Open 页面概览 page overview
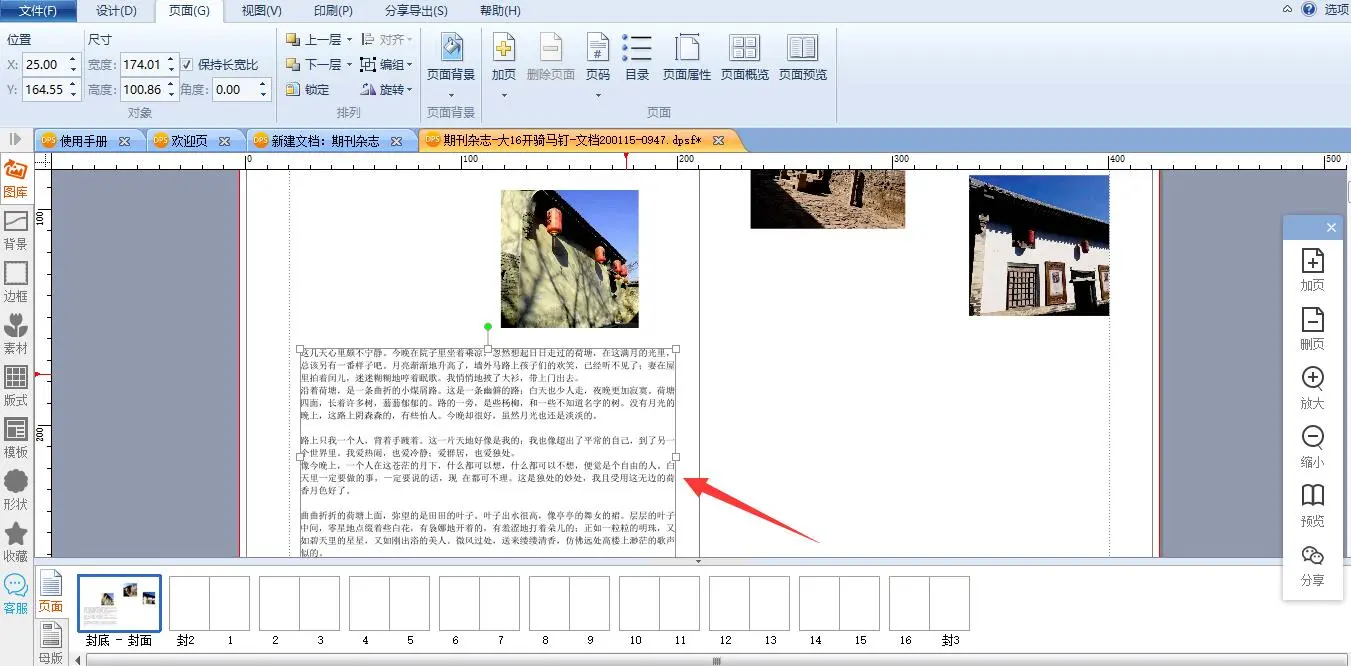The width and height of the screenshot is (1351, 666). coord(744,57)
